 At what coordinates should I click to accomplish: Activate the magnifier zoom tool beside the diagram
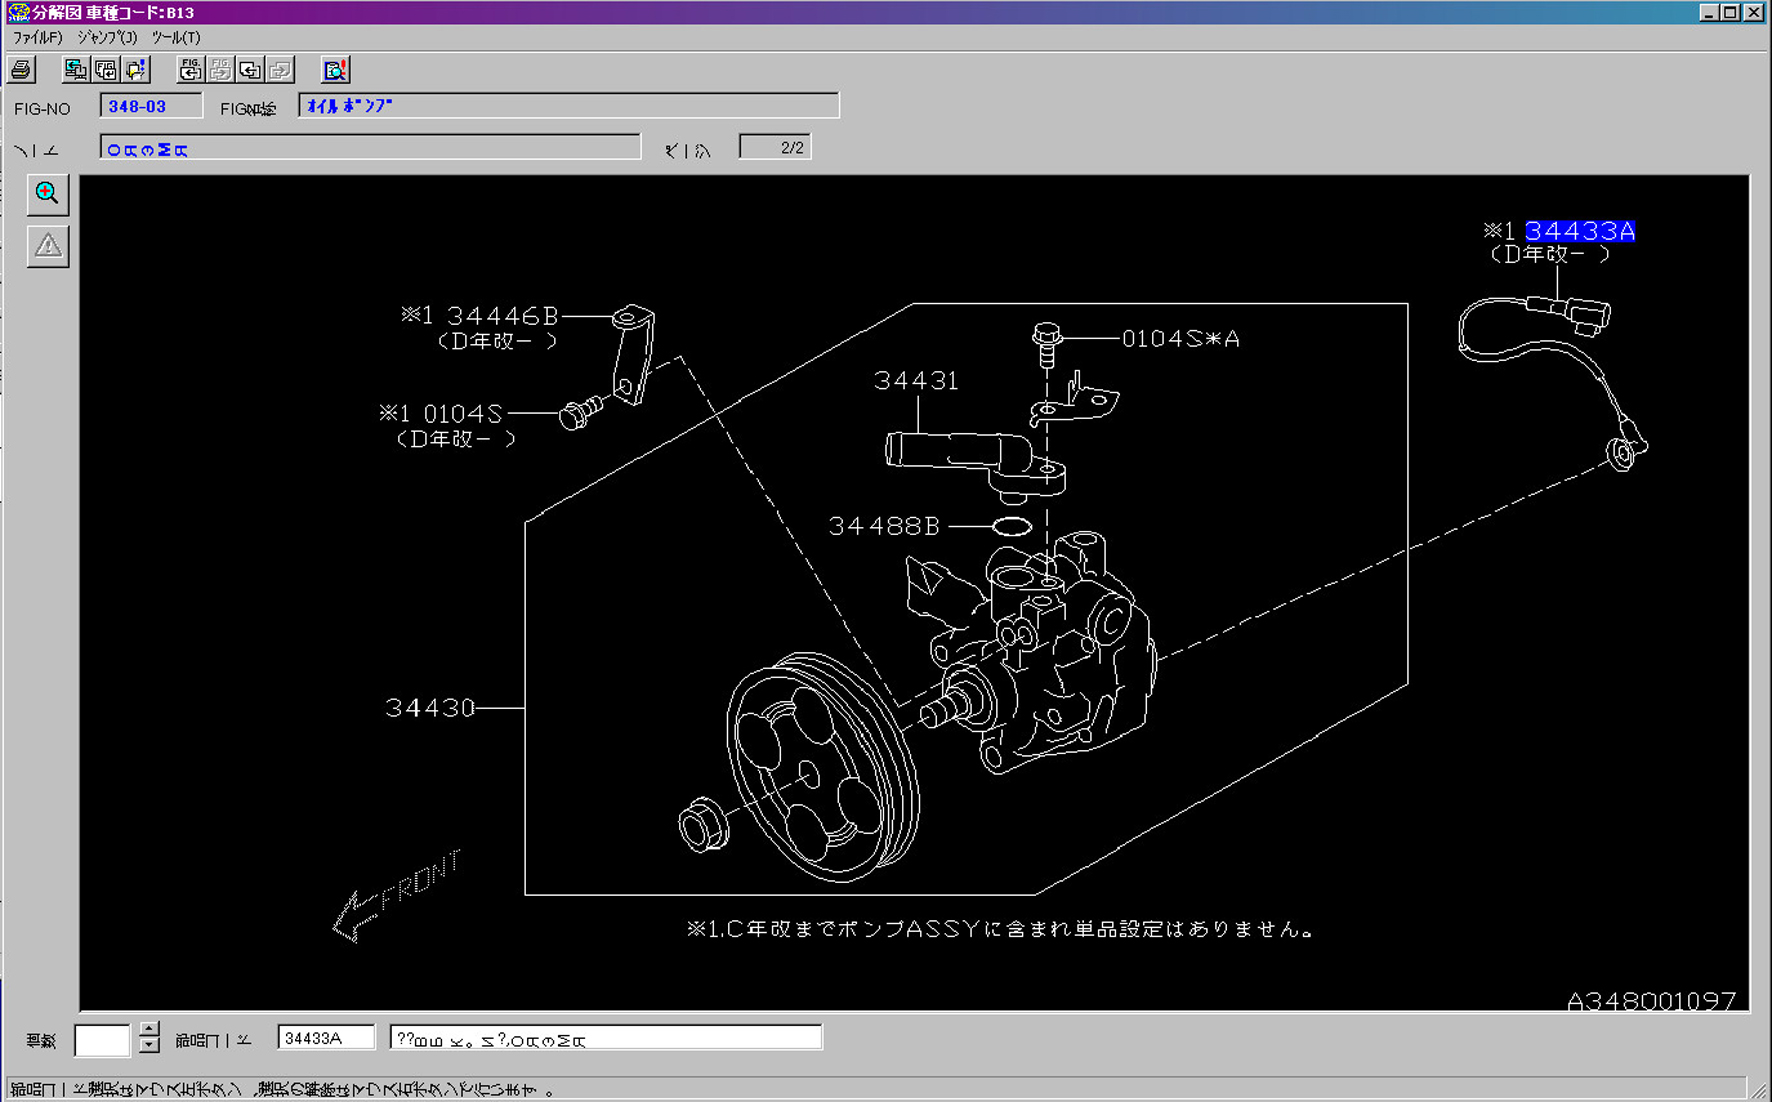47,194
